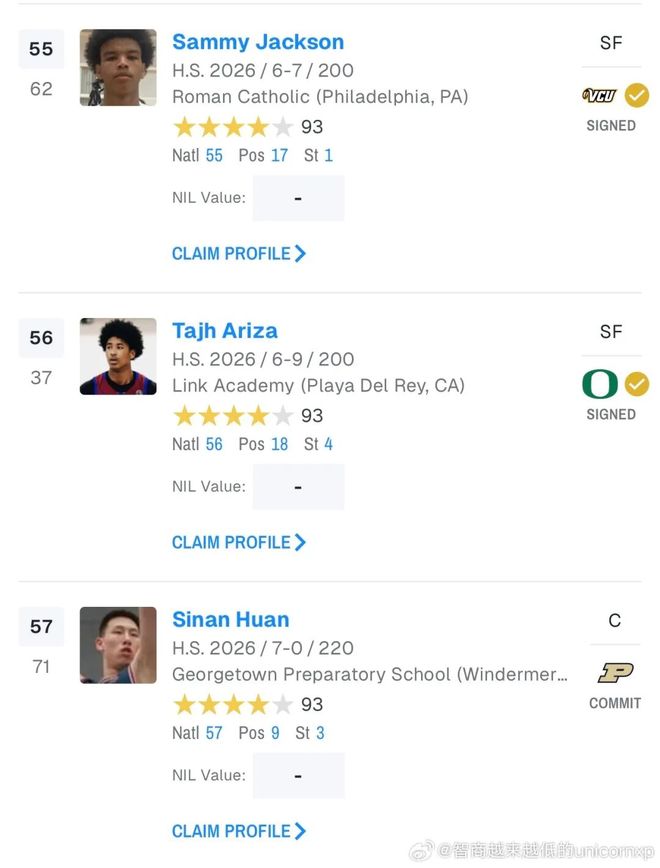Viewport: 660px width, 868px height.
Task: Open Sammy Jackson's profile photo
Action: click(x=118, y=68)
